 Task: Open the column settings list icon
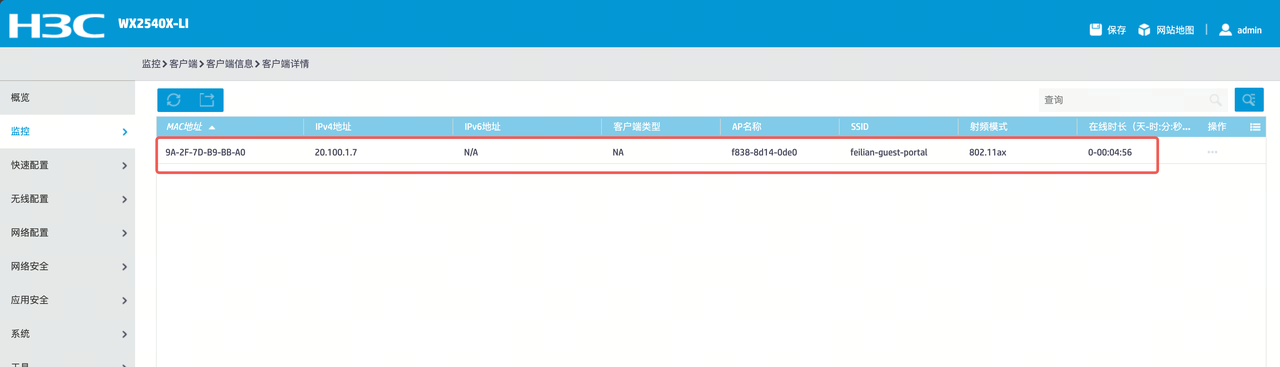point(1255,127)
